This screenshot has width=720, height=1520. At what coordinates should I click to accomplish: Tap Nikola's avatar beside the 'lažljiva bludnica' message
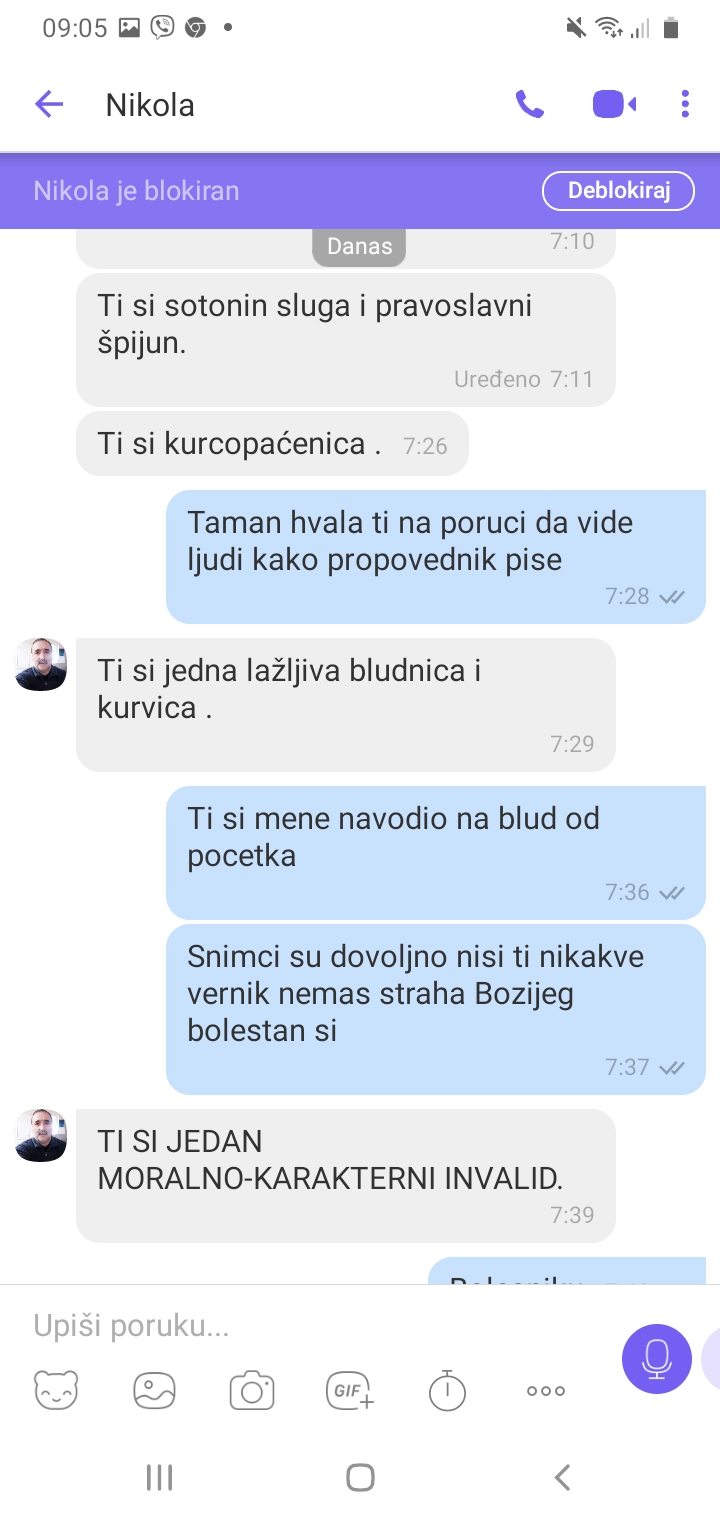pyautogui.click(x=41, y=664)
